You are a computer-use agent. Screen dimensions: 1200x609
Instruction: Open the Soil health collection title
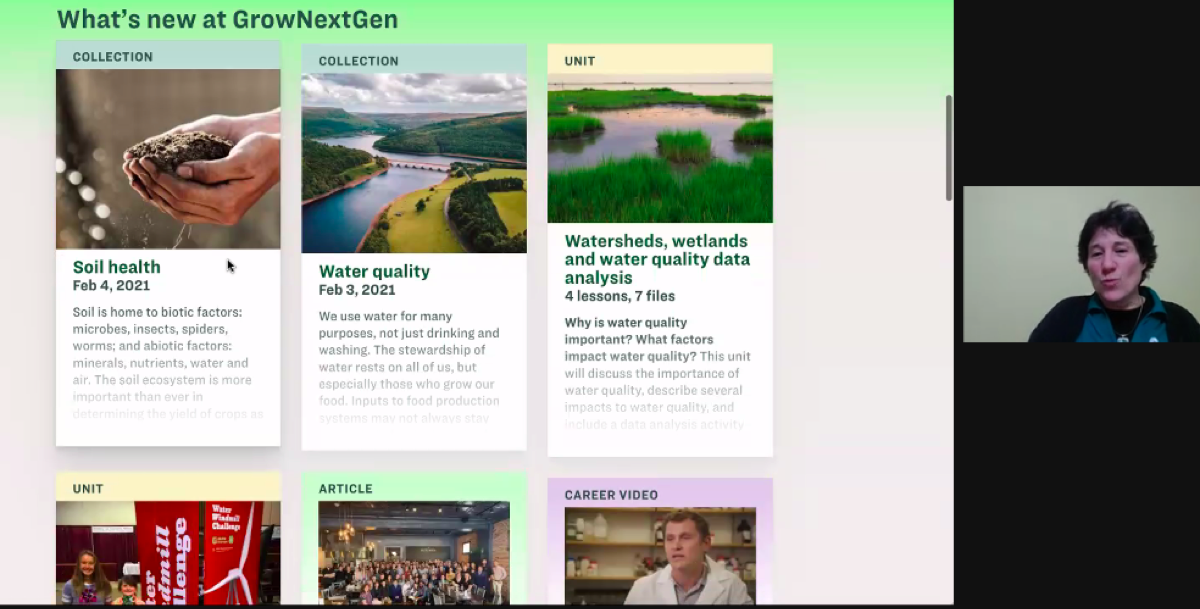(x=116, y=267)
